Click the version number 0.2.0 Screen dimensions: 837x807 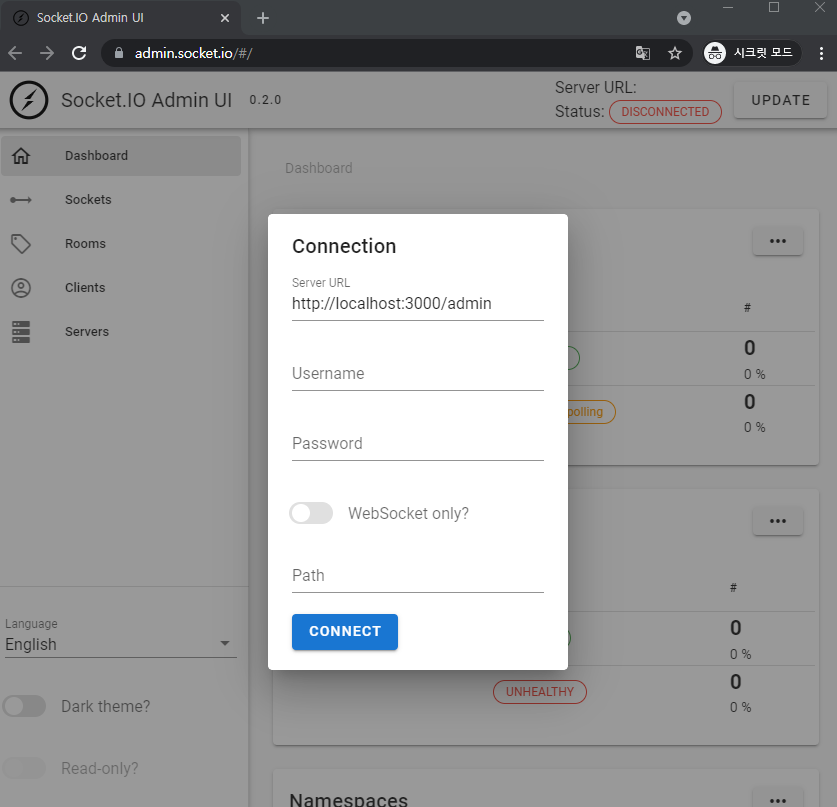(265, 100)
